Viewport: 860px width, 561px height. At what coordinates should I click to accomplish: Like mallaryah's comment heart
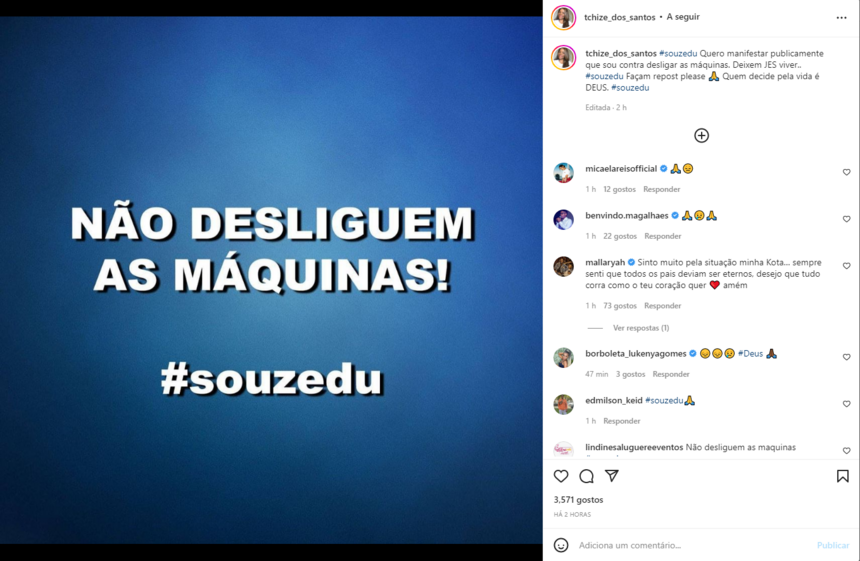[846, 266]
